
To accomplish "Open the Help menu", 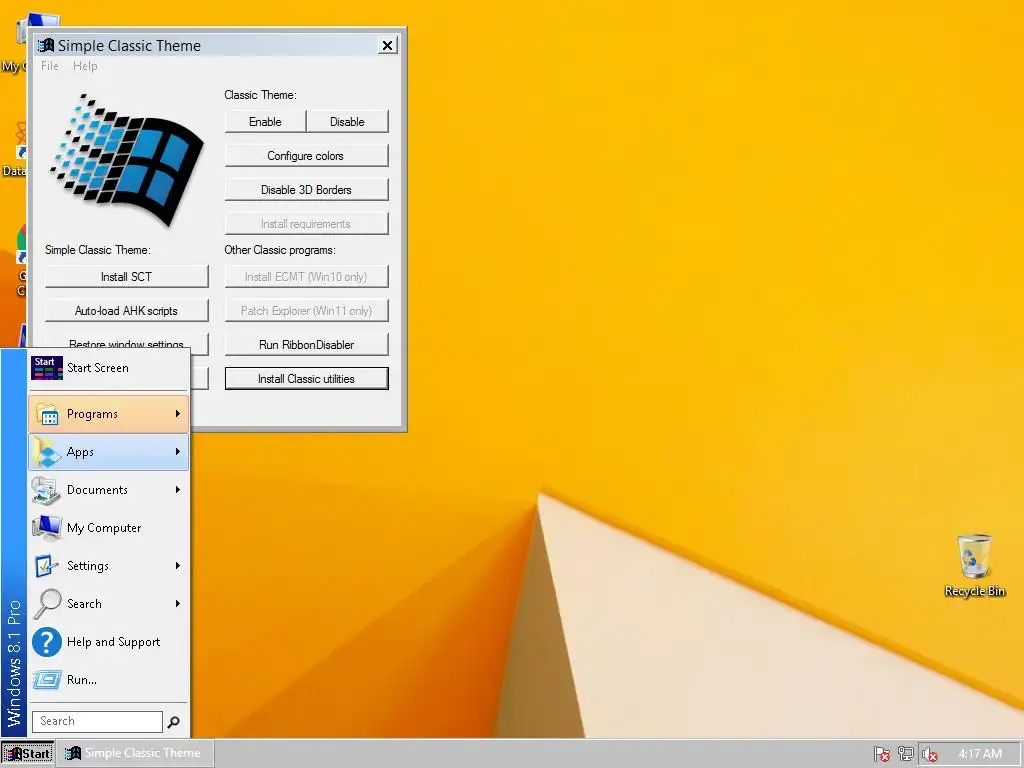I will 85,66.
